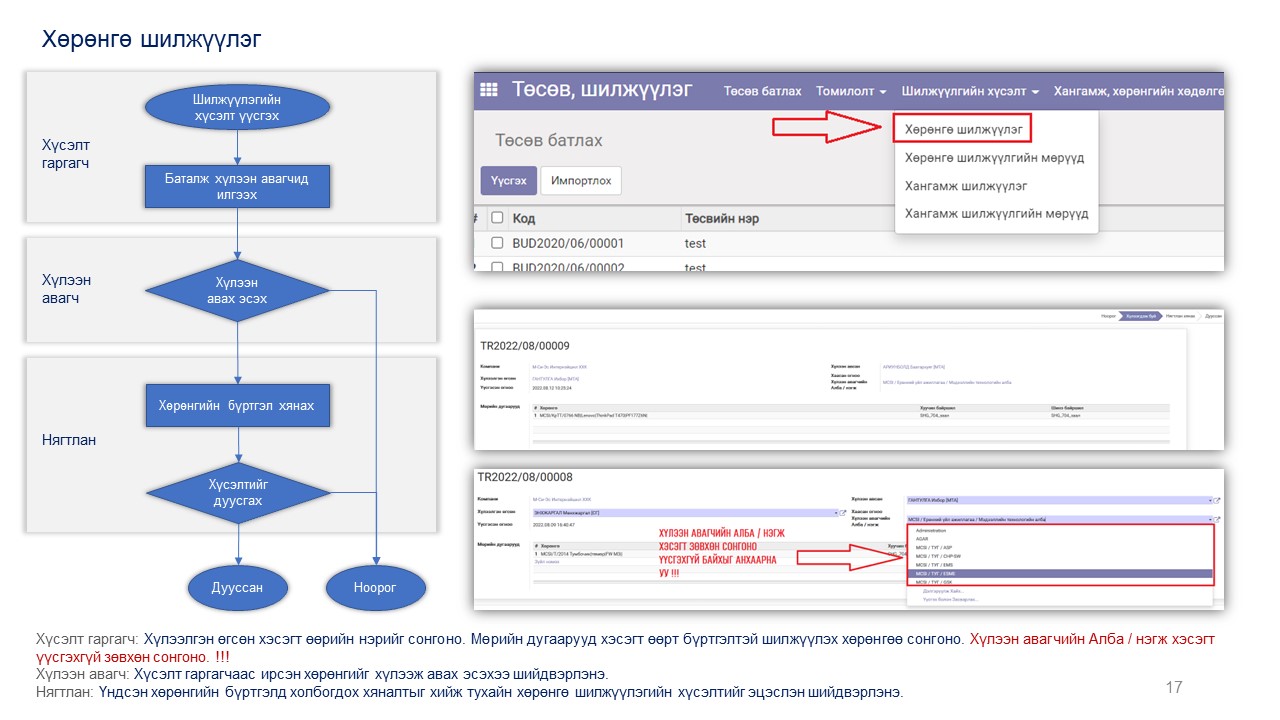Click the Төсөв батлах page heading
This screenshot has height=720, width=1280.
549,141
